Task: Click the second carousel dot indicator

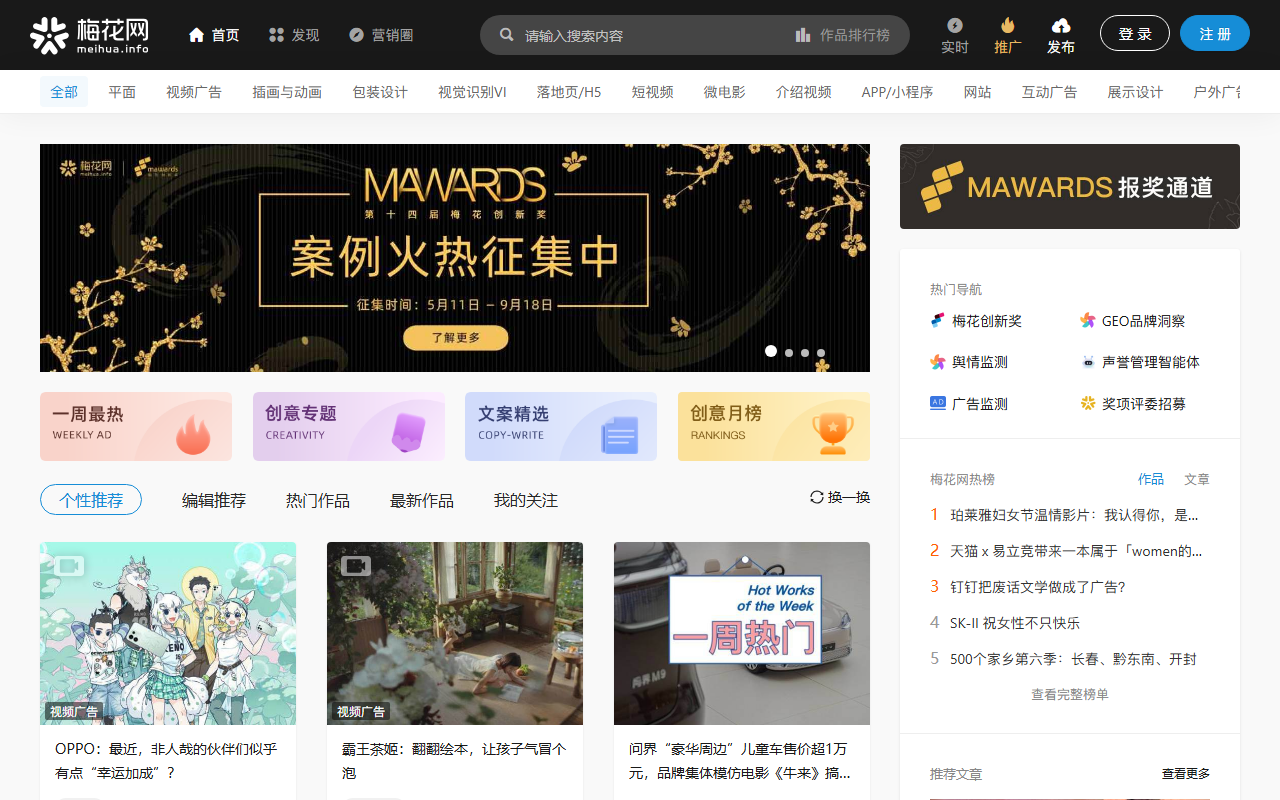Action: tap(789, 352)
